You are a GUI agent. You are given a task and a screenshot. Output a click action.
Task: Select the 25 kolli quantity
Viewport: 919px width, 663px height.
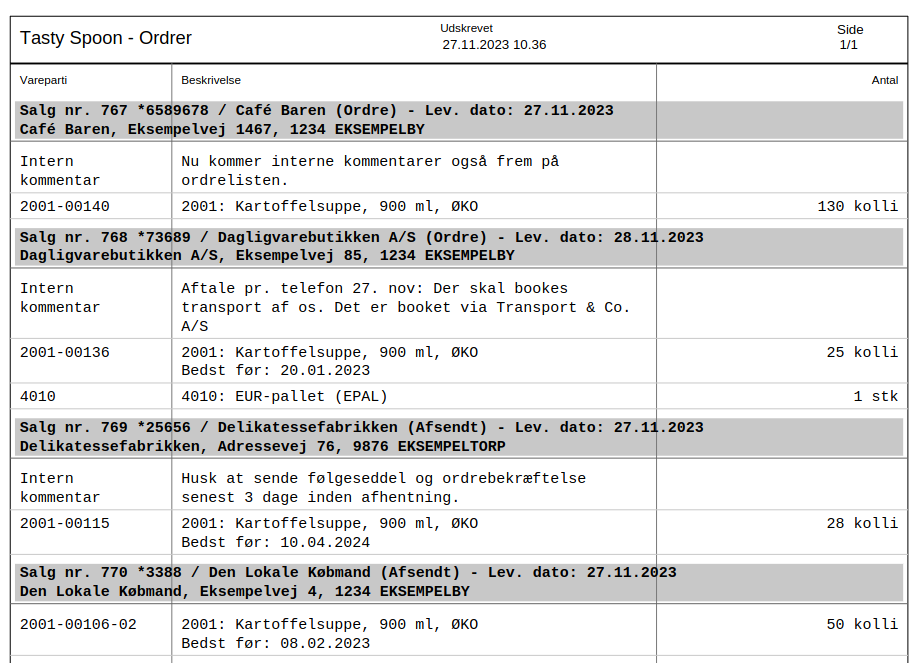pos(861,353)
